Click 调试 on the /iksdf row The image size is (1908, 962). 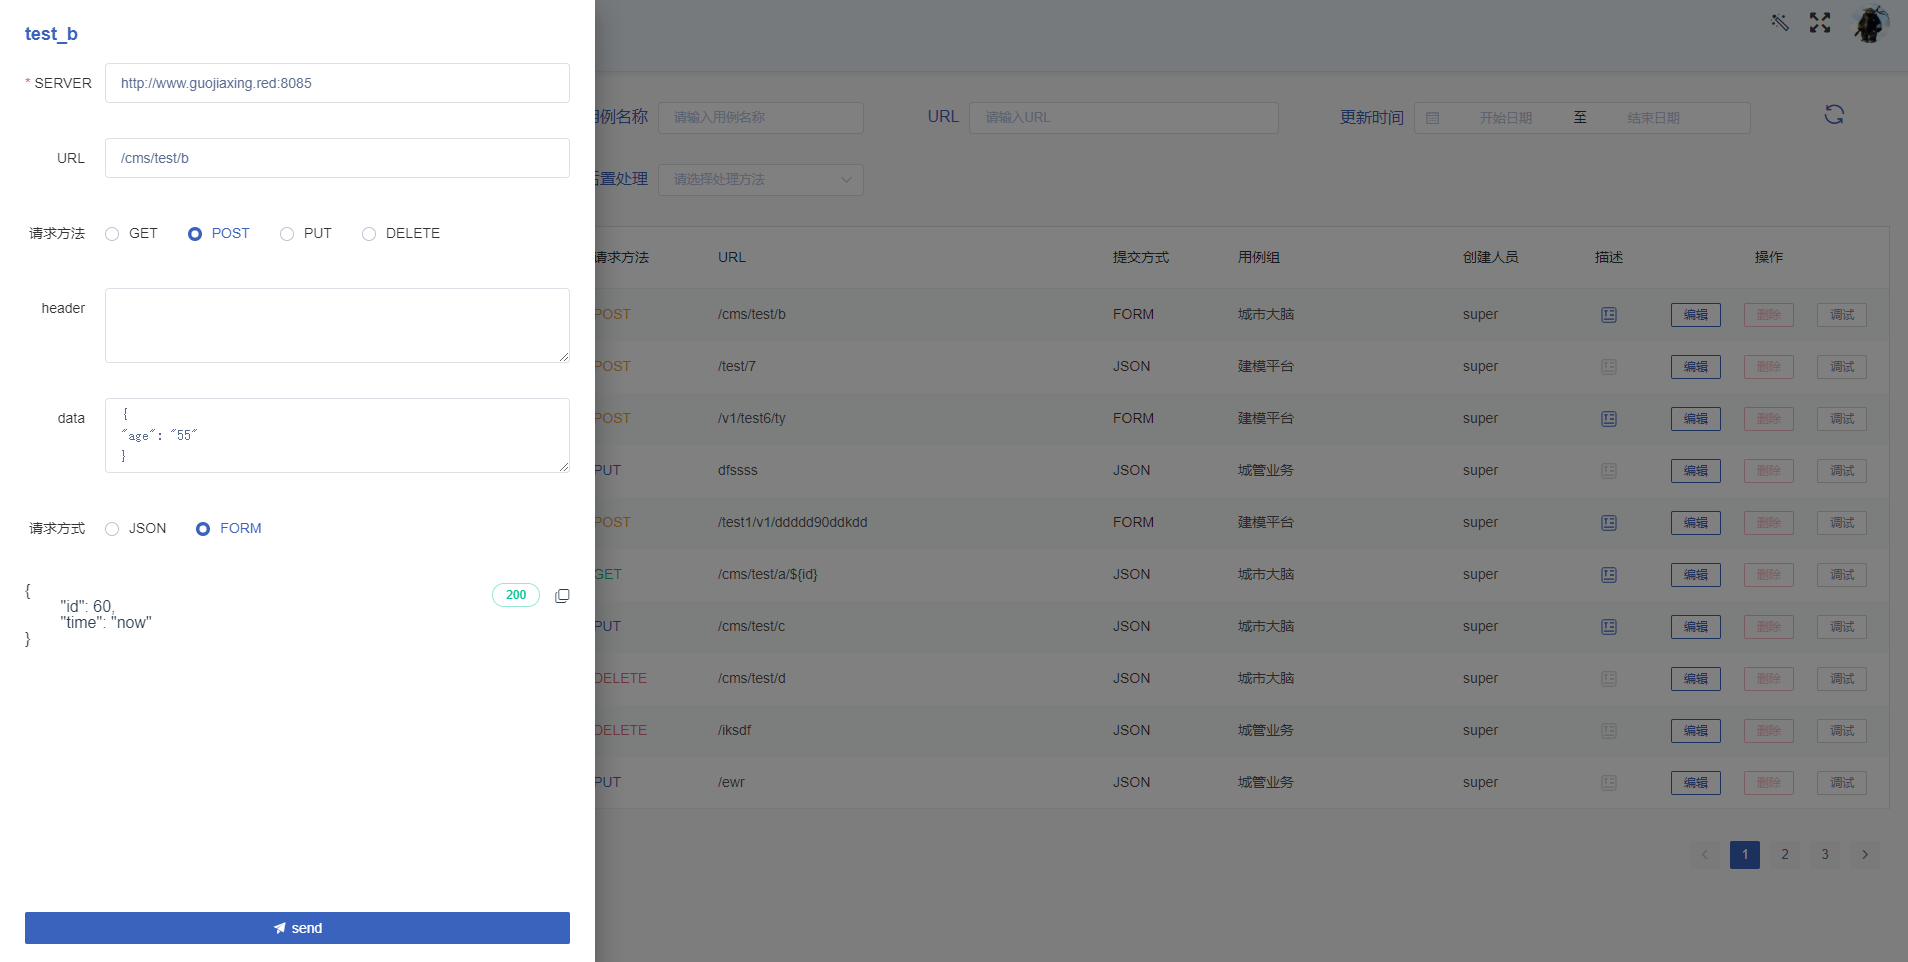(x=1841, y=730)
